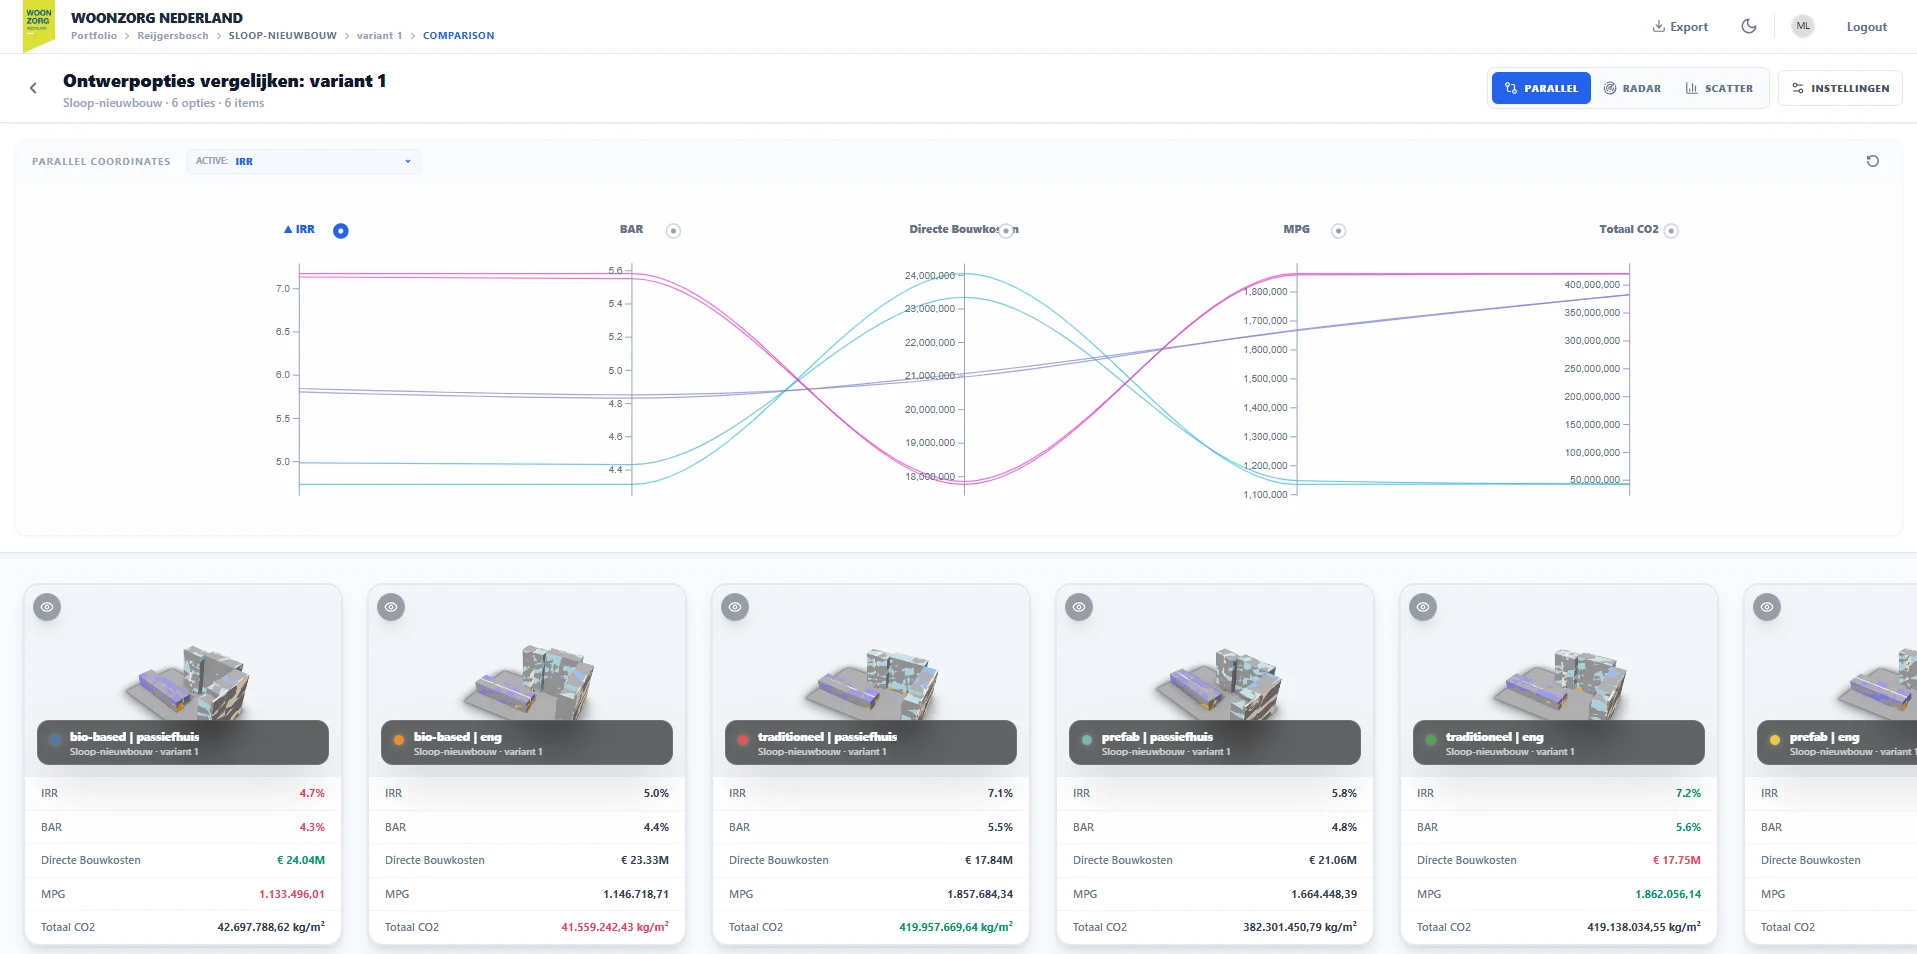Go back with the left arrow
Screen dimensions: 1917x954
point(33,88)
